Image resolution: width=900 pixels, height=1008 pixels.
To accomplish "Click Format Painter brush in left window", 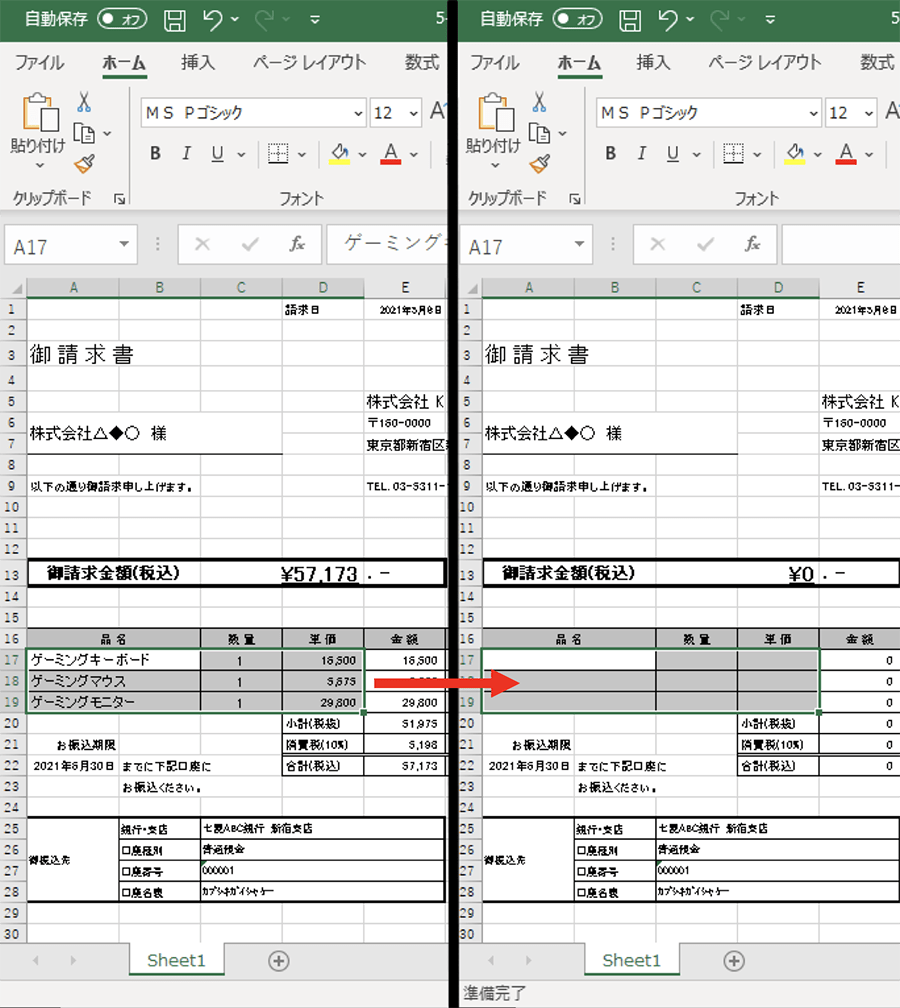I will 84,164.
